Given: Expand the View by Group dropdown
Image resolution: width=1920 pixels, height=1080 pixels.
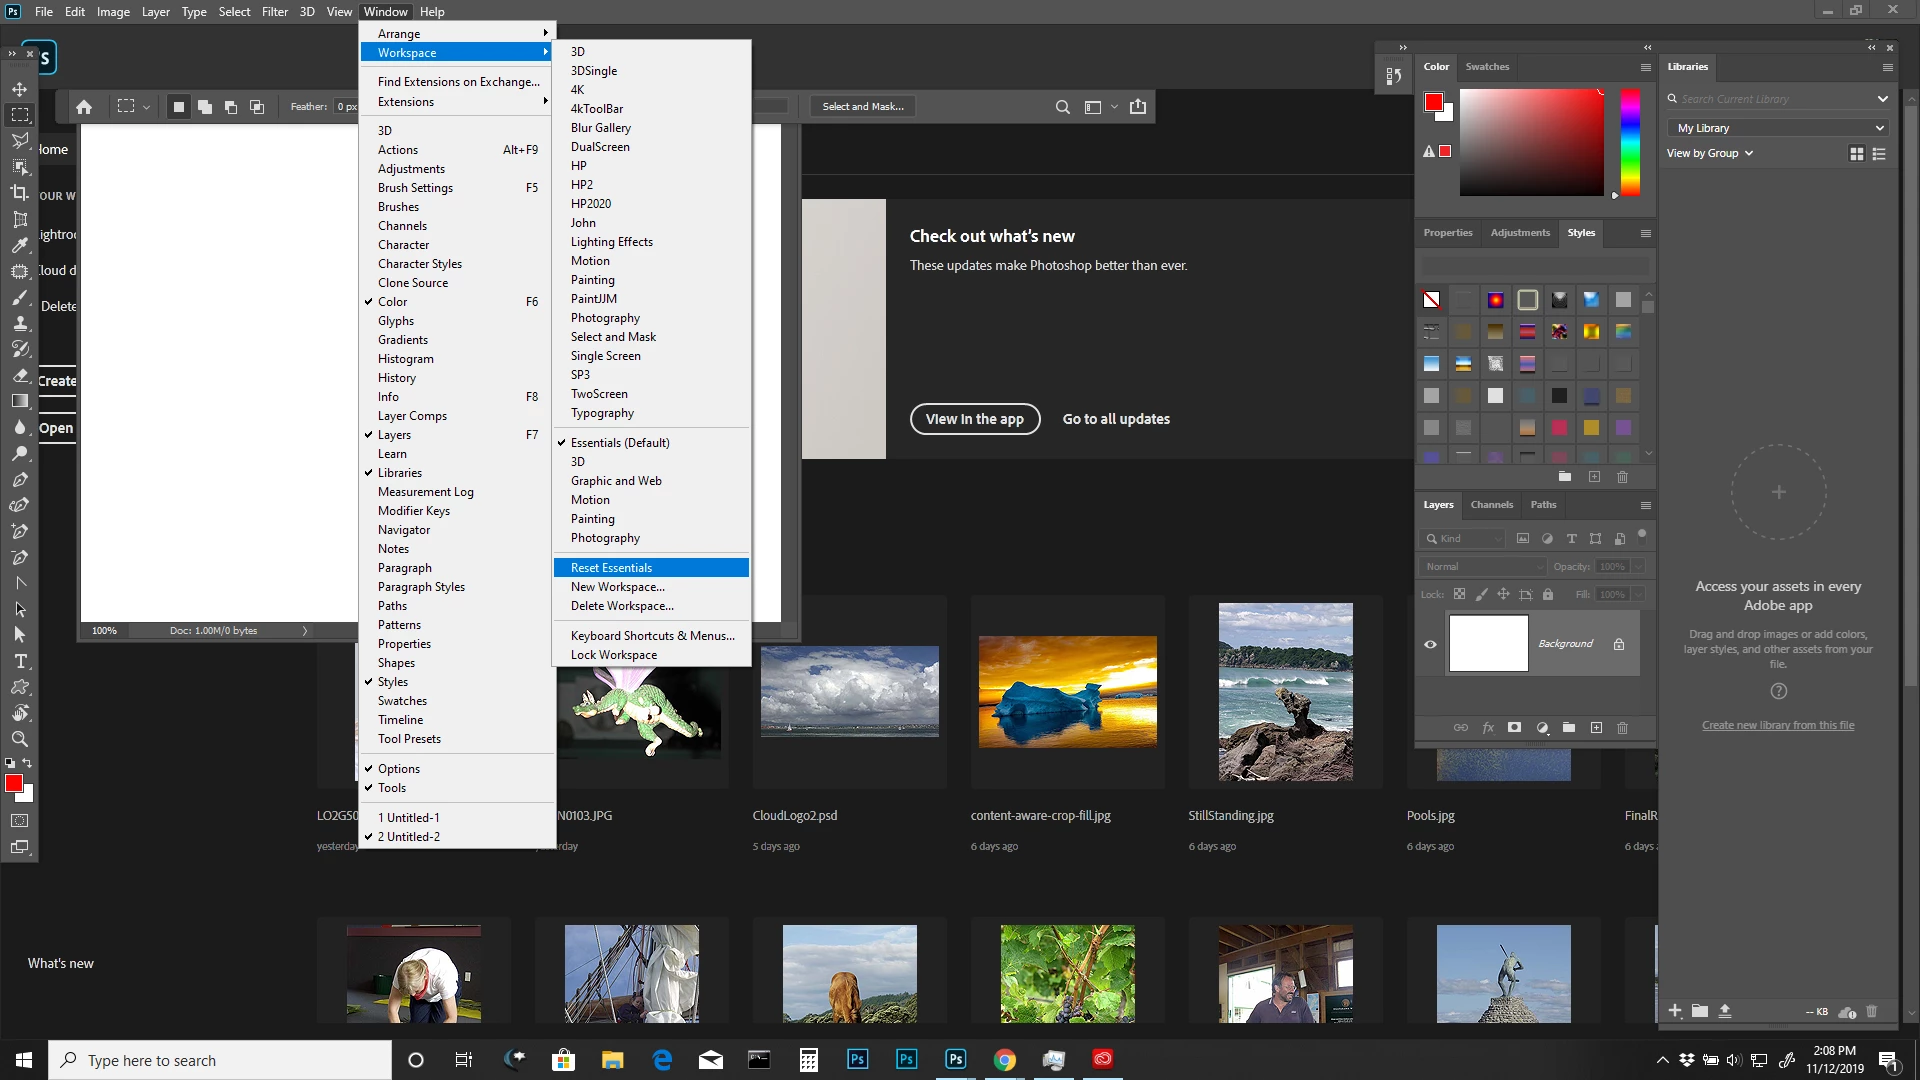Looking at the screenshot, I should point(1709,153).
